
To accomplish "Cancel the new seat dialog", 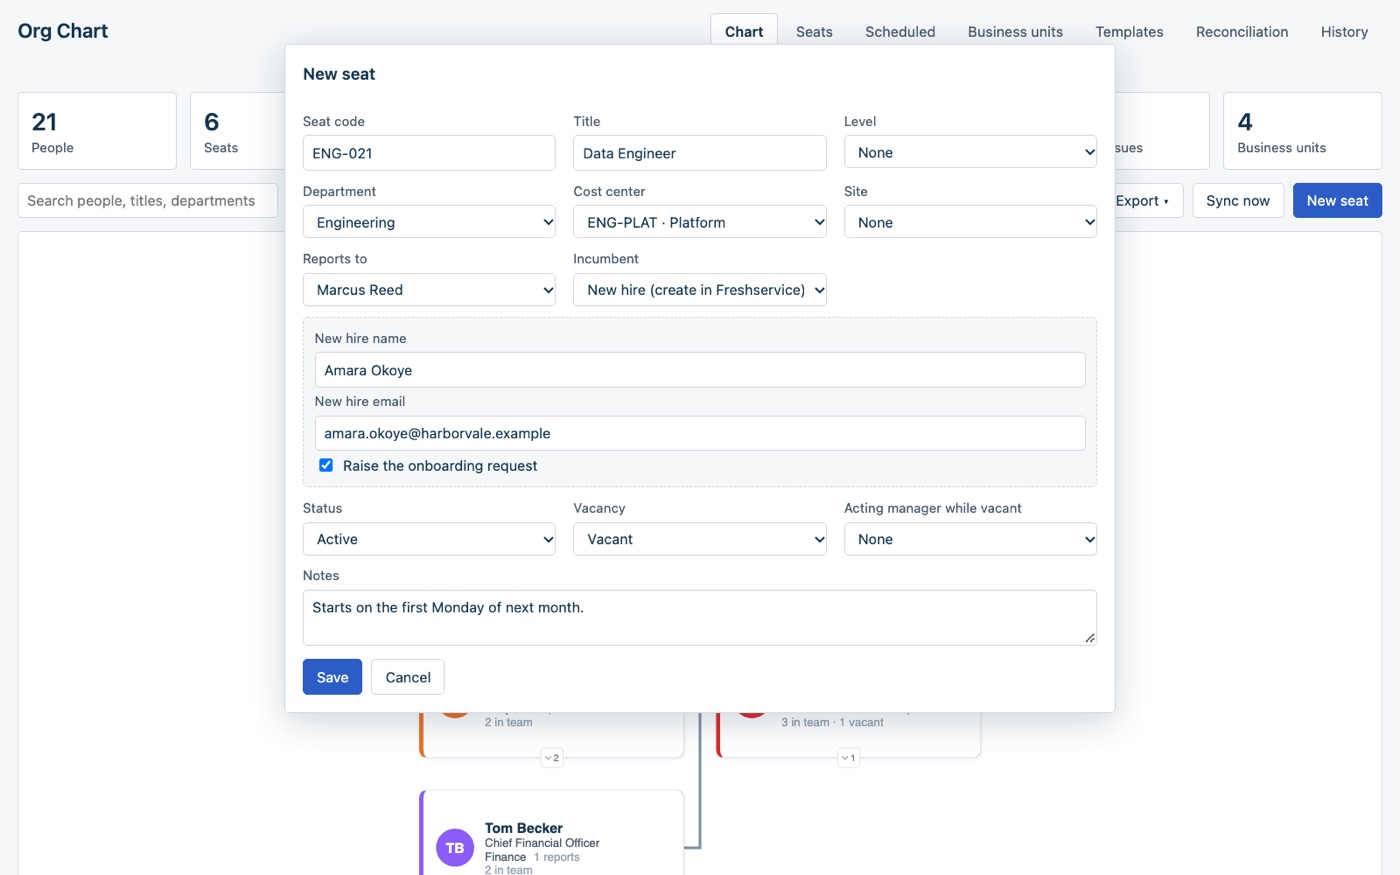I will point(408,677).
